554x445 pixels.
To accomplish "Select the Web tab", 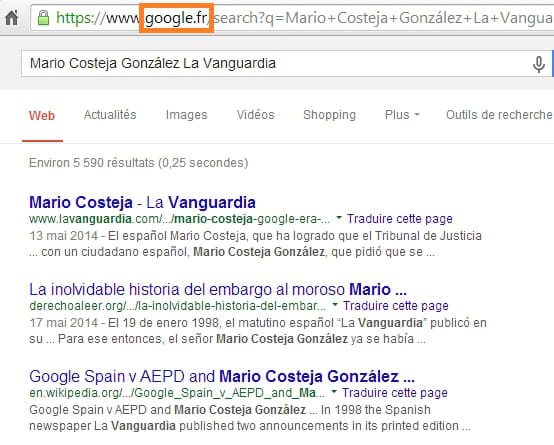I will click(x=42, y=115).
